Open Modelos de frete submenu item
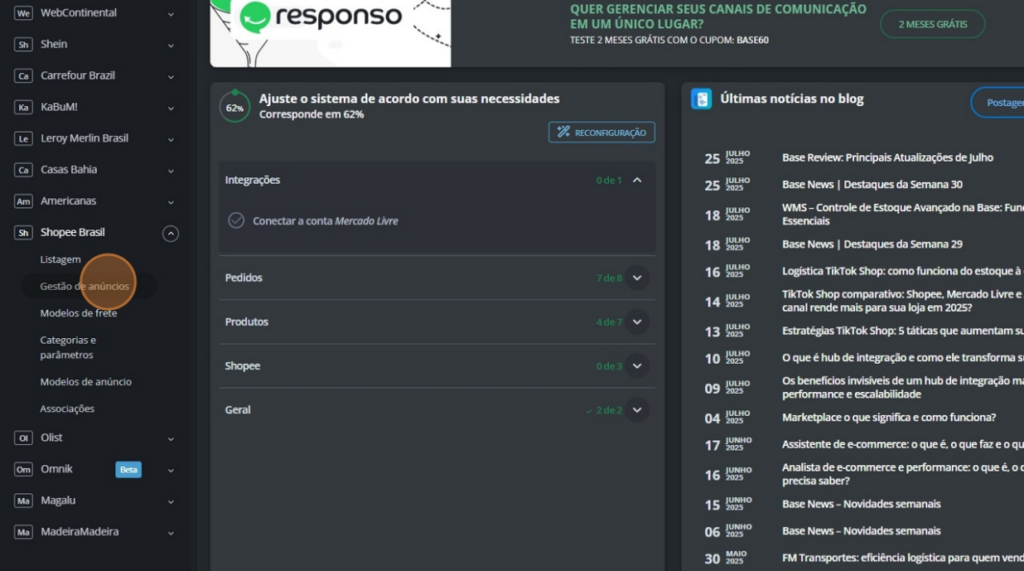Image resolution: width=1024 pixels, height=571 pixels. tap(78, 313)
